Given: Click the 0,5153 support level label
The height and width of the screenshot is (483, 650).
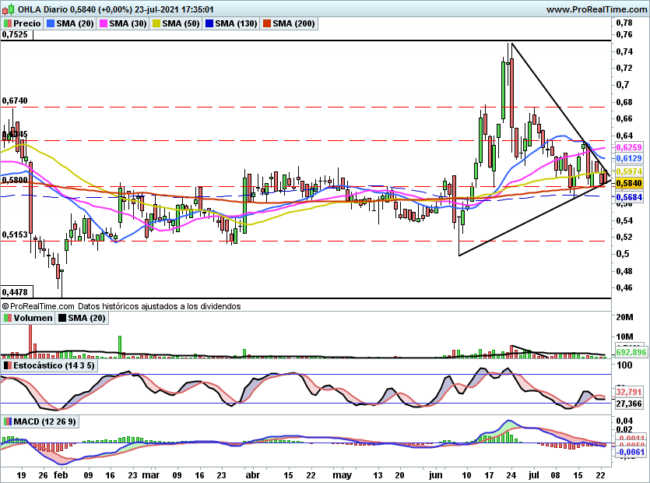Looking at the screenshot, I should [x=15, y=235].
